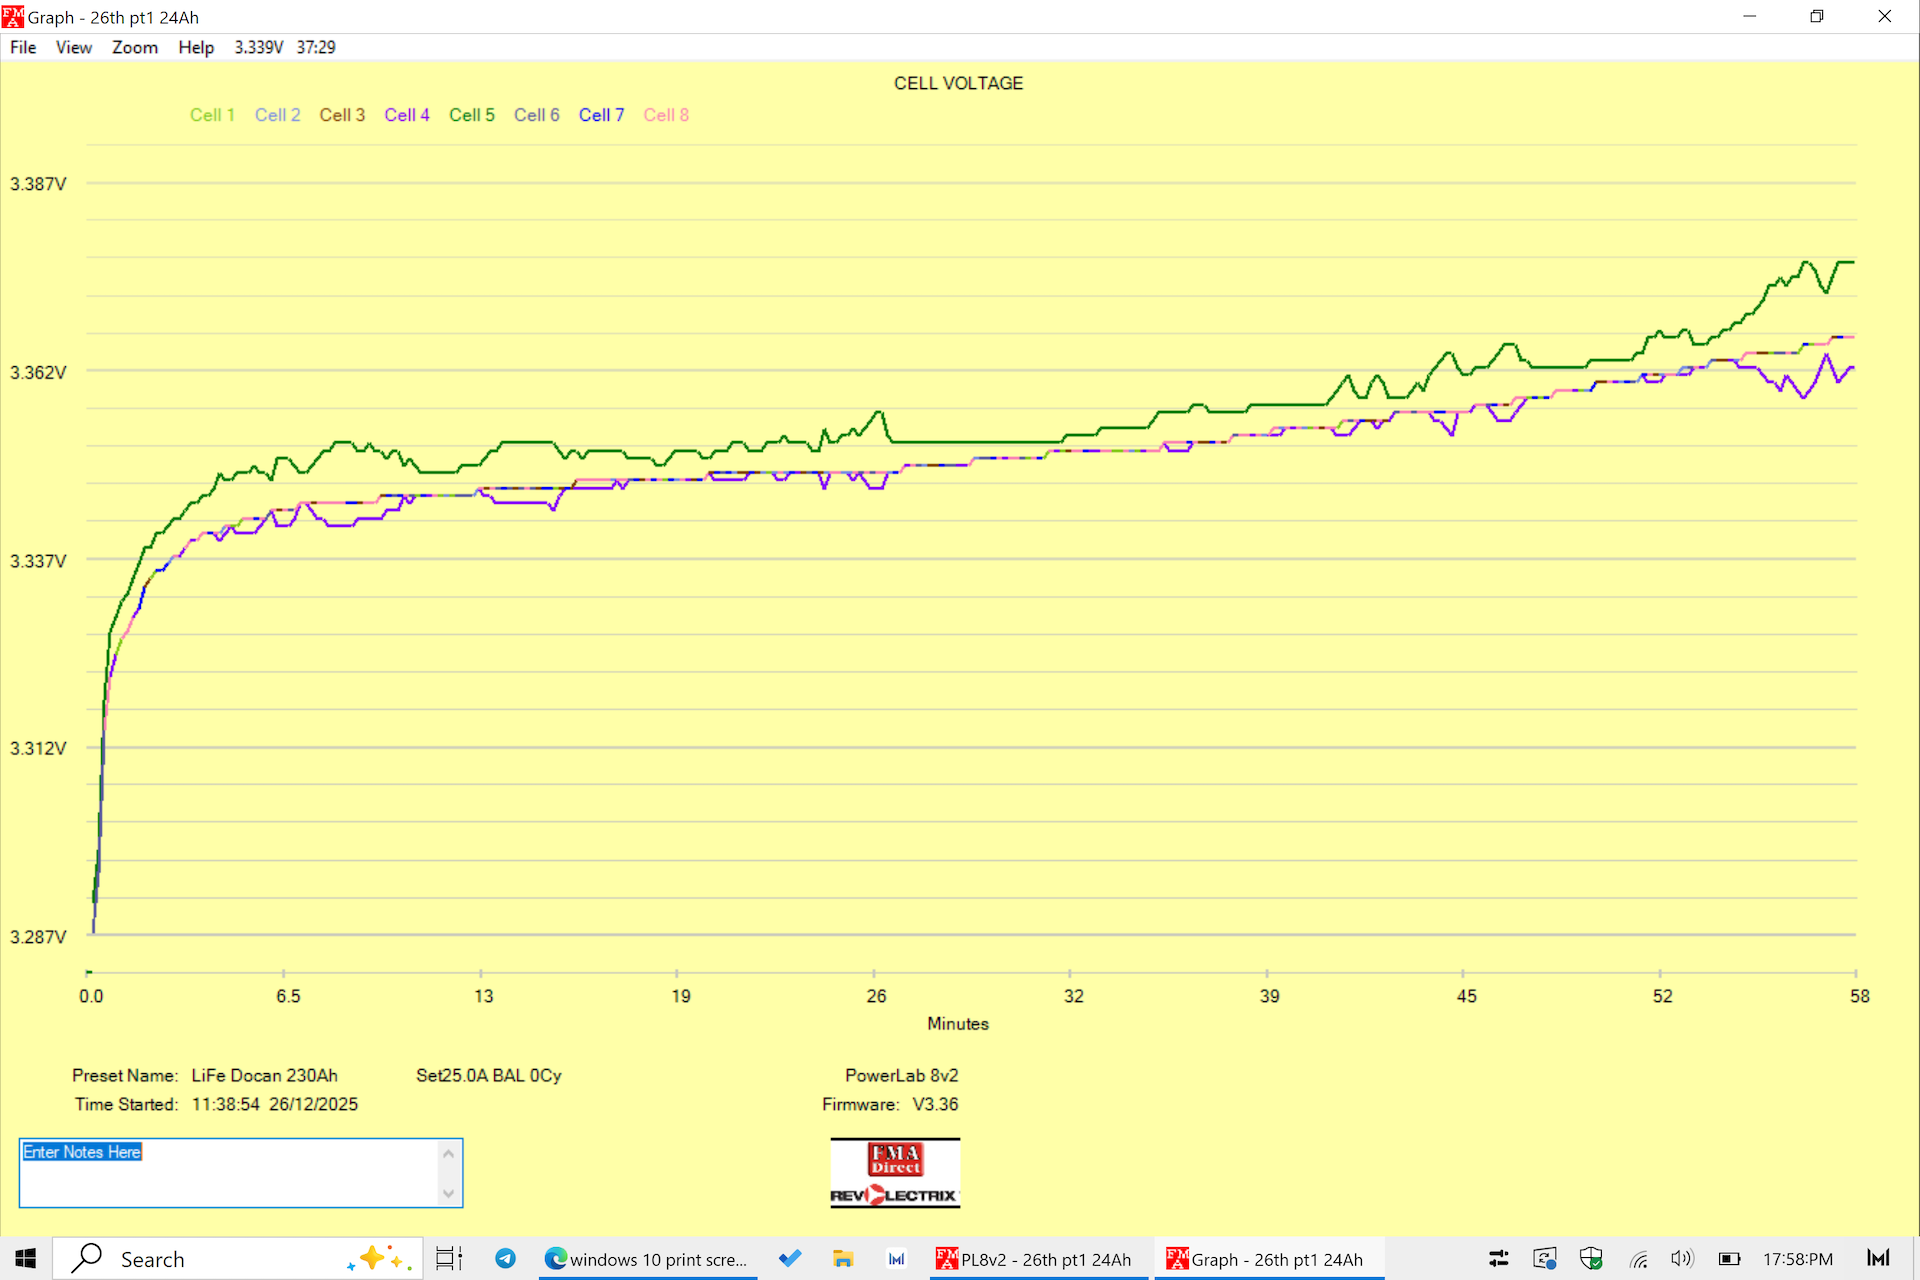Open the View menu

coord(73,47)
